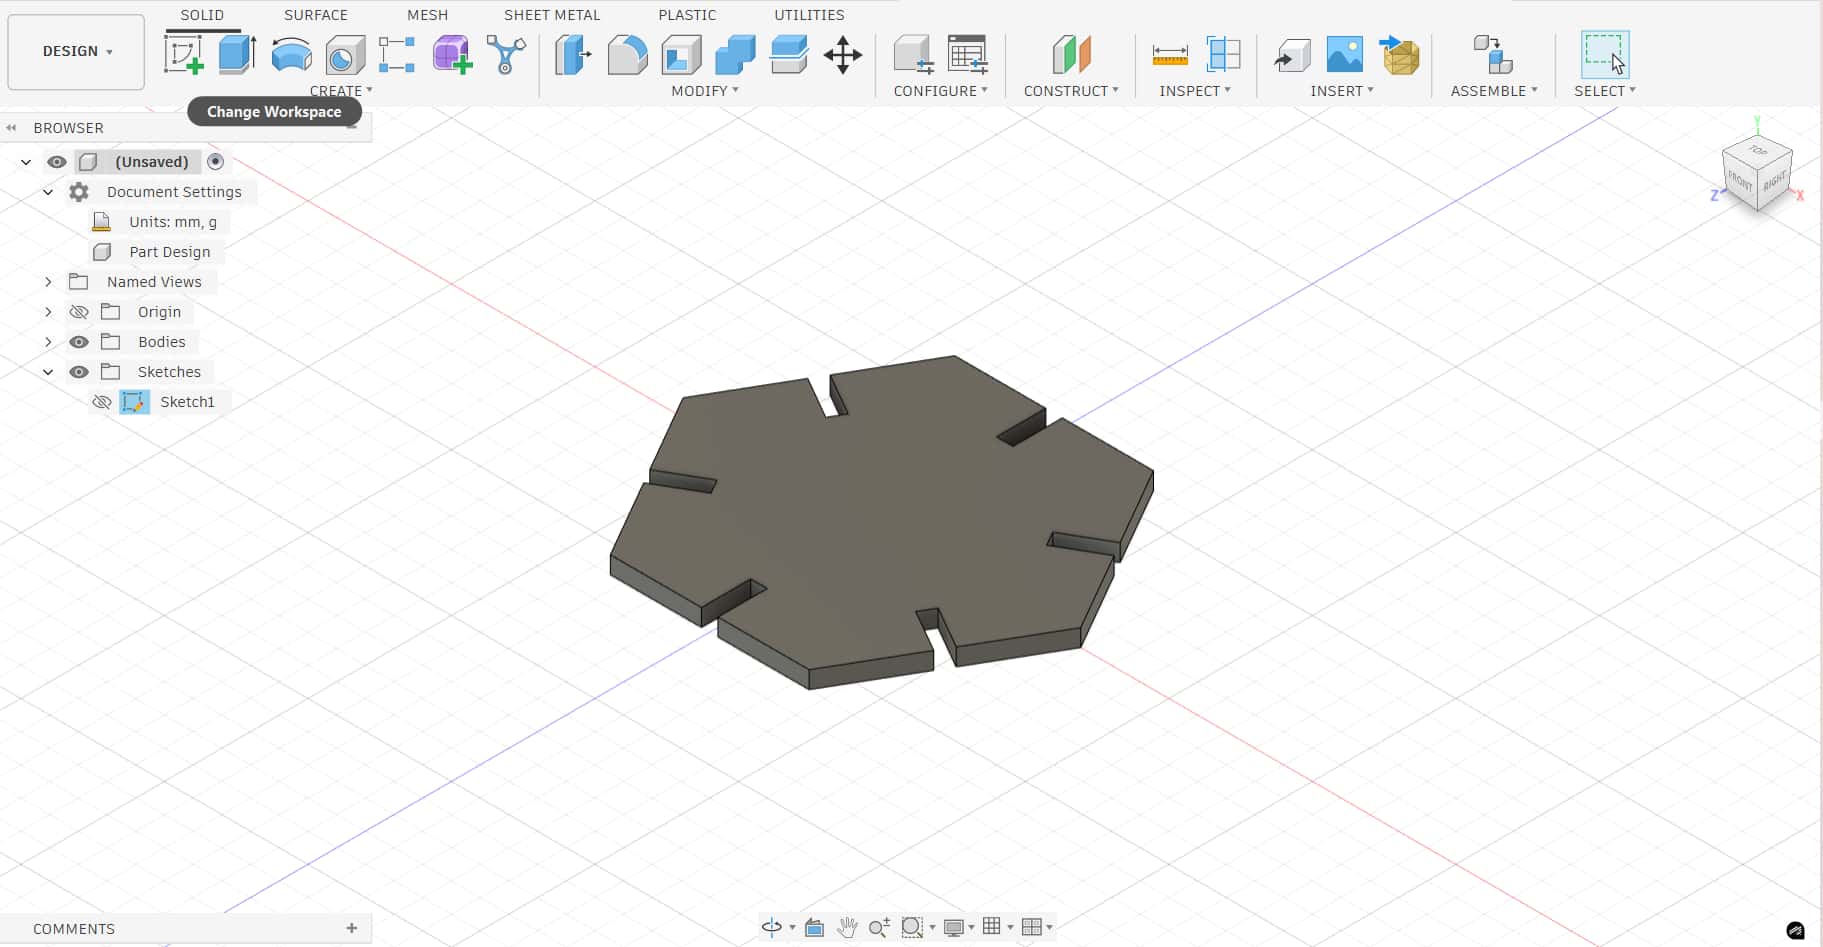Activate the Zoom tool in navigation bar
Image resolution: width=1823 pixels, height=947 pixels.
879,927
